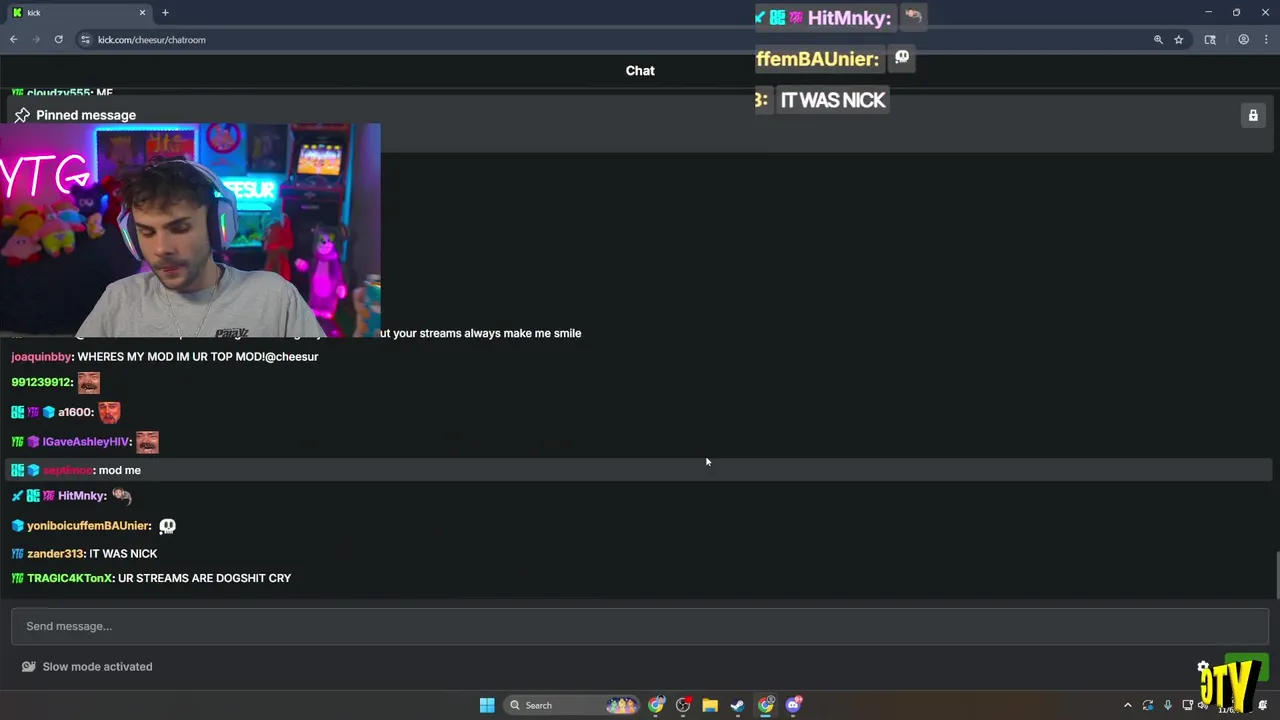Open Steam from the taskbar

coord(737,705)
